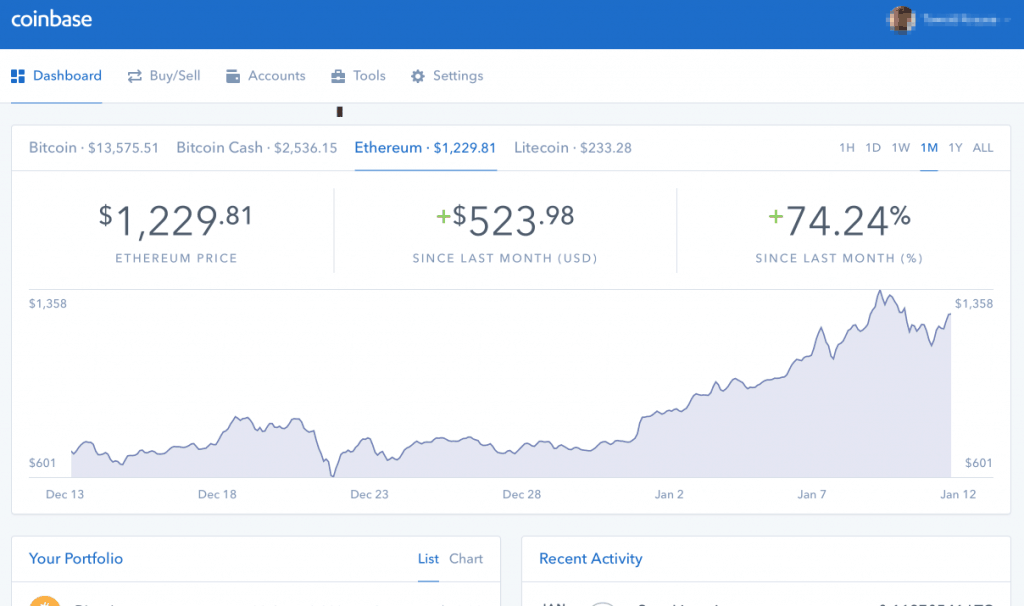Switch chart range to 1Y
Image resolution: width=1024 pixels, height=606 pixels.
(x=955, y=148)
